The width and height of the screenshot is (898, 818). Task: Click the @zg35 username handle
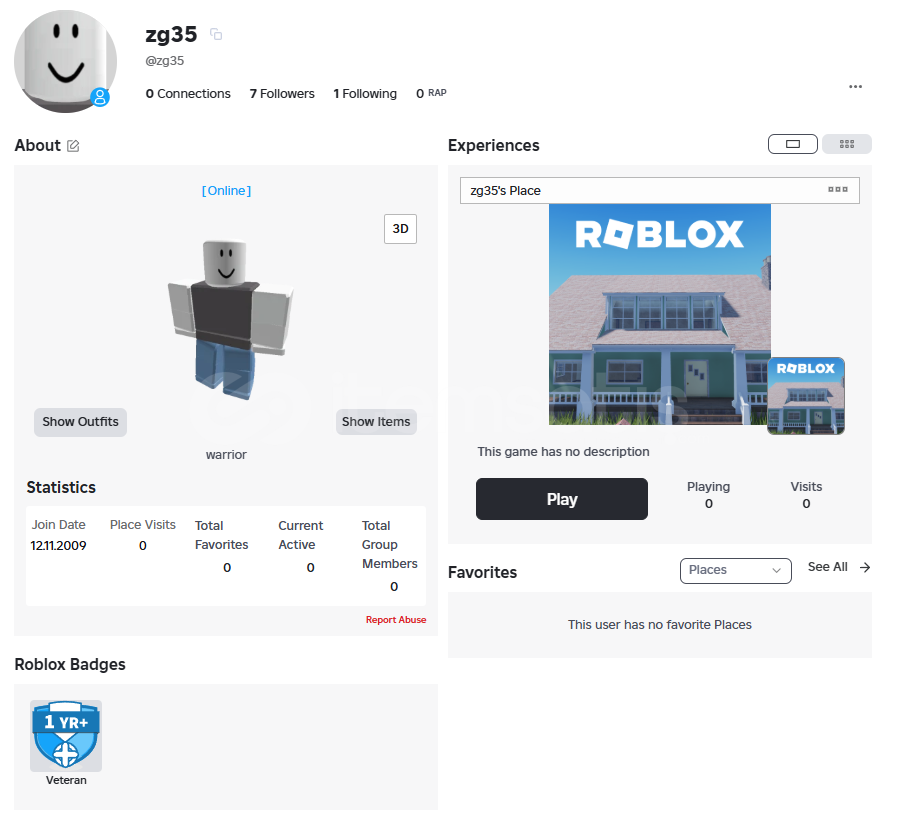coord(164,61)
